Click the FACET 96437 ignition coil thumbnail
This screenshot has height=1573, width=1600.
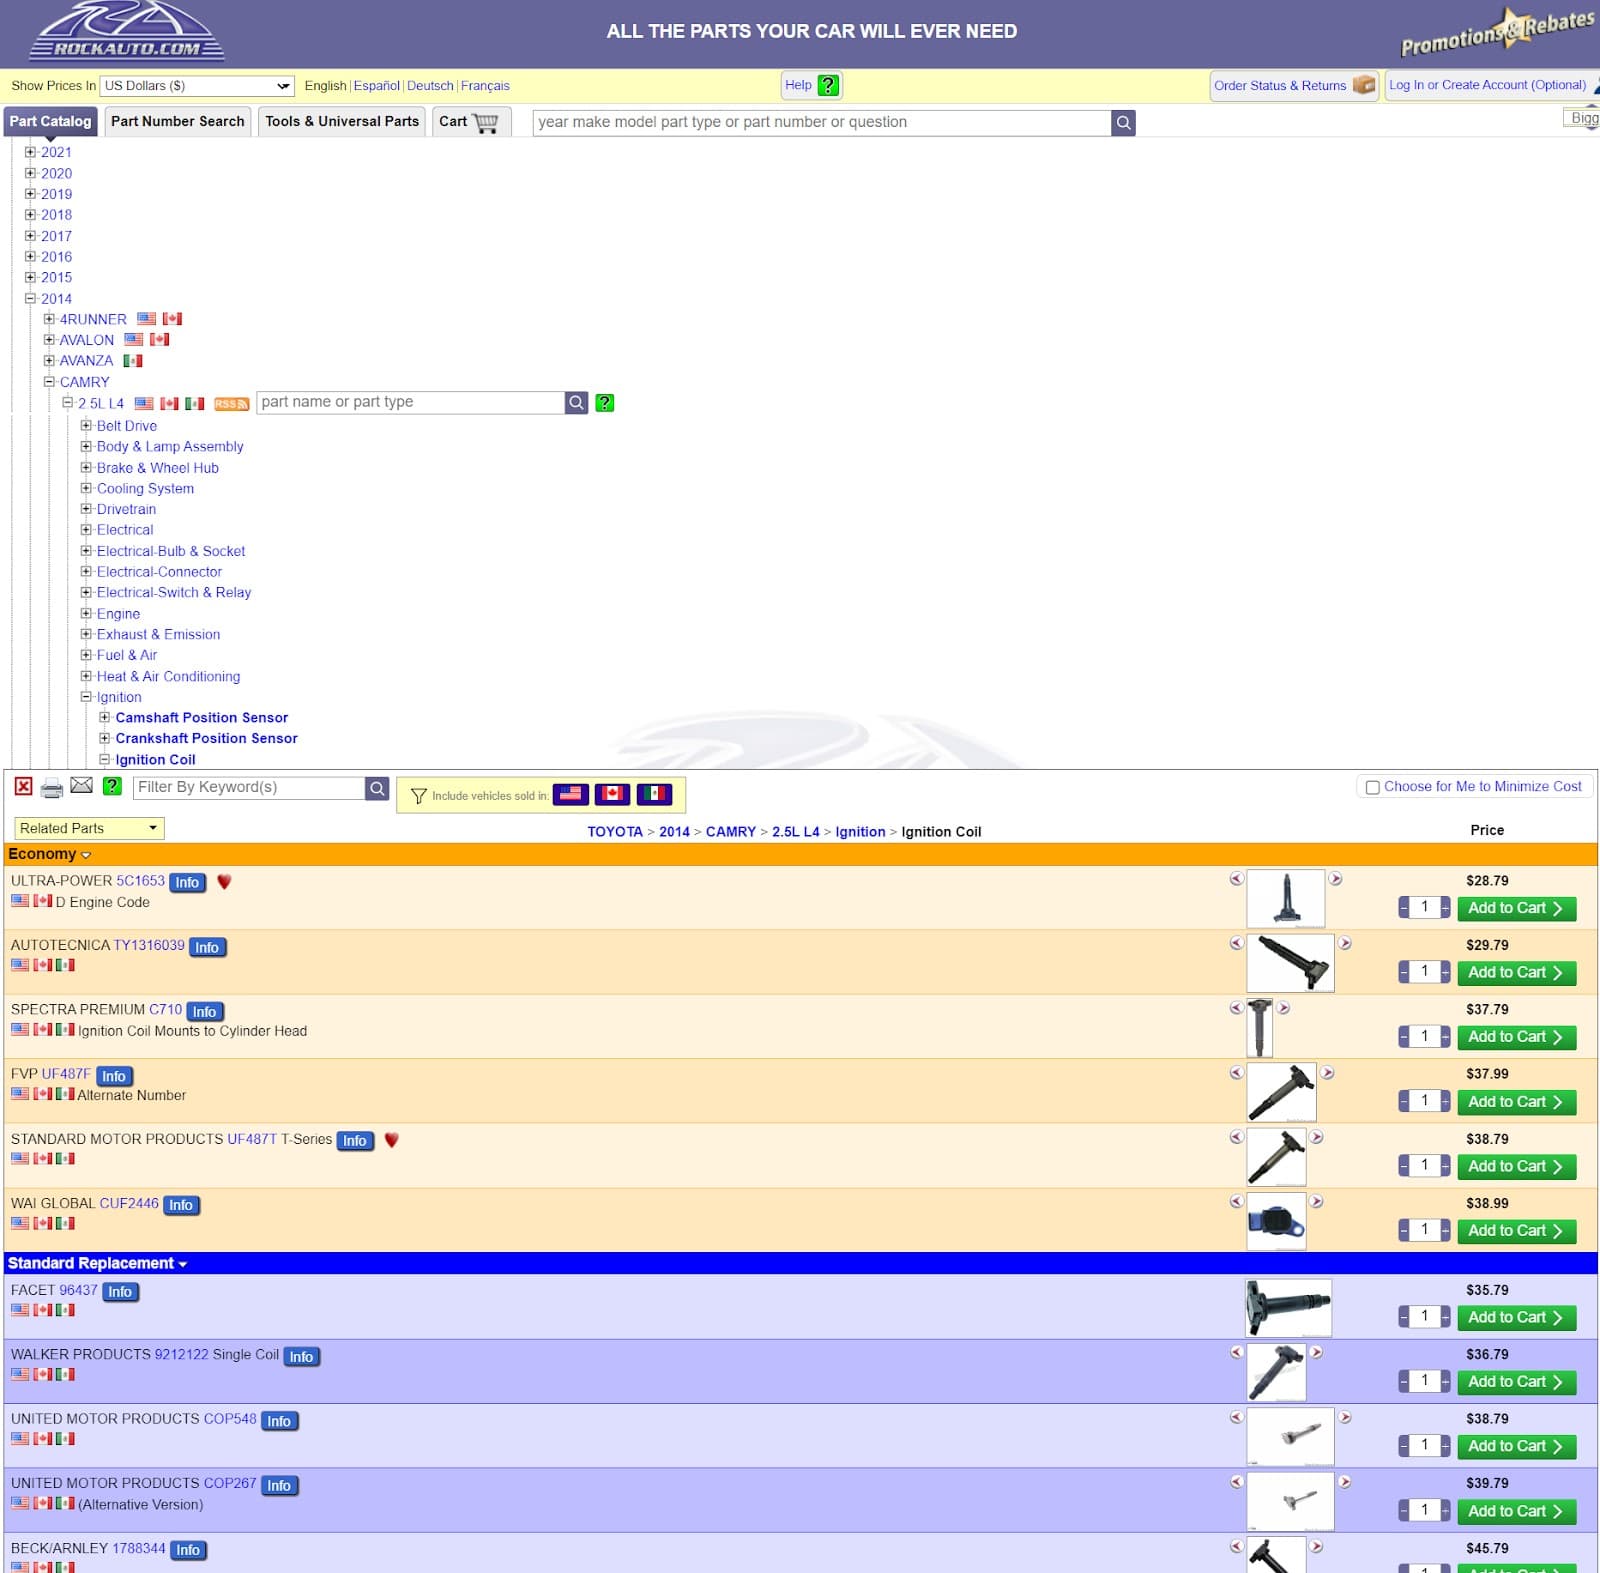coord(1288,1308)
